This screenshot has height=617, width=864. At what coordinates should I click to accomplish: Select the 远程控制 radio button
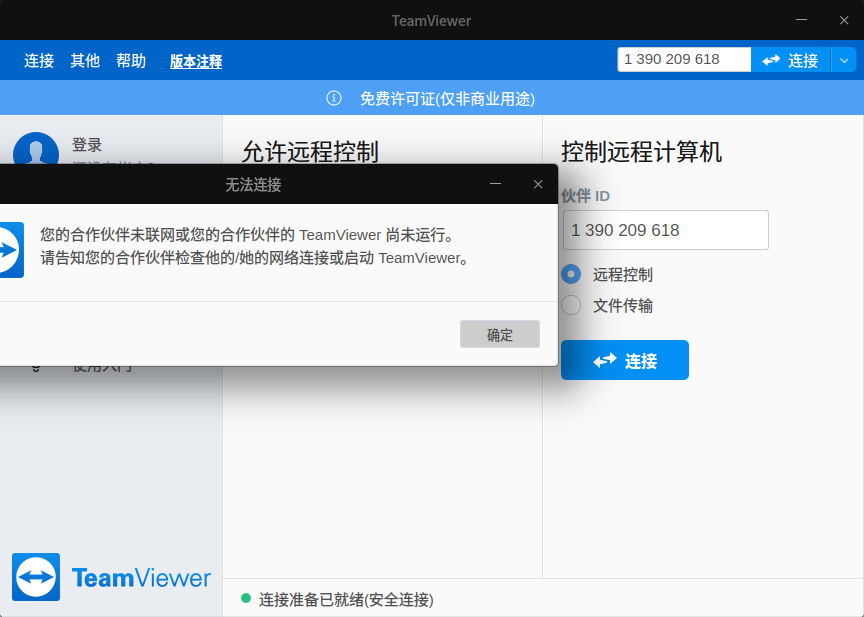pos(569,275)
